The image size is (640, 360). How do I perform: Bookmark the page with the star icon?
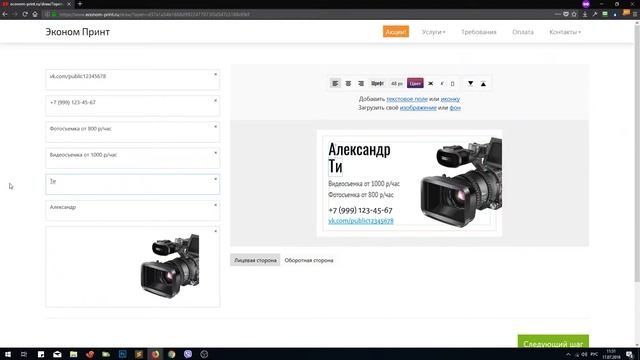[x=574, y=14]
